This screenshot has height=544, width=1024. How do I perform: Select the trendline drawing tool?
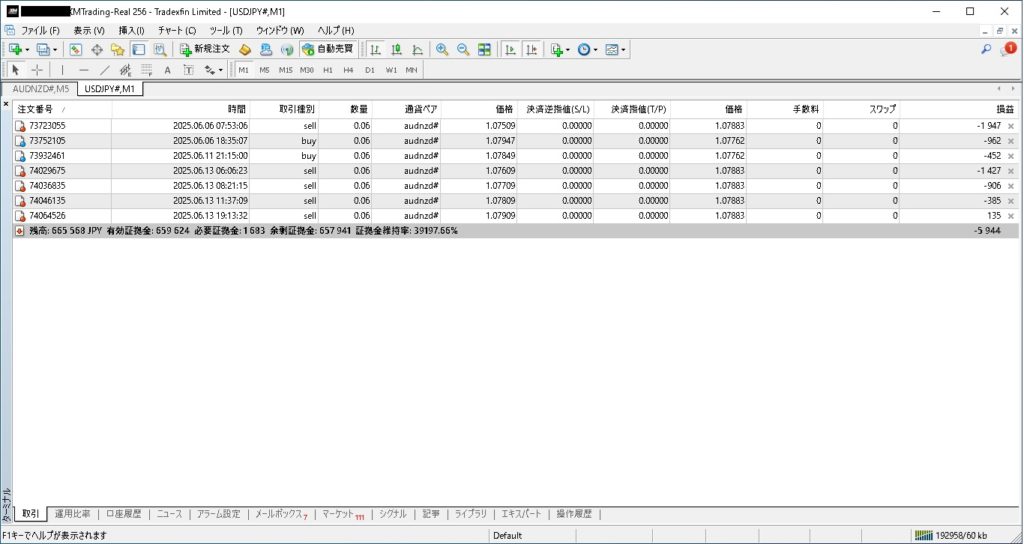(105, 70)
